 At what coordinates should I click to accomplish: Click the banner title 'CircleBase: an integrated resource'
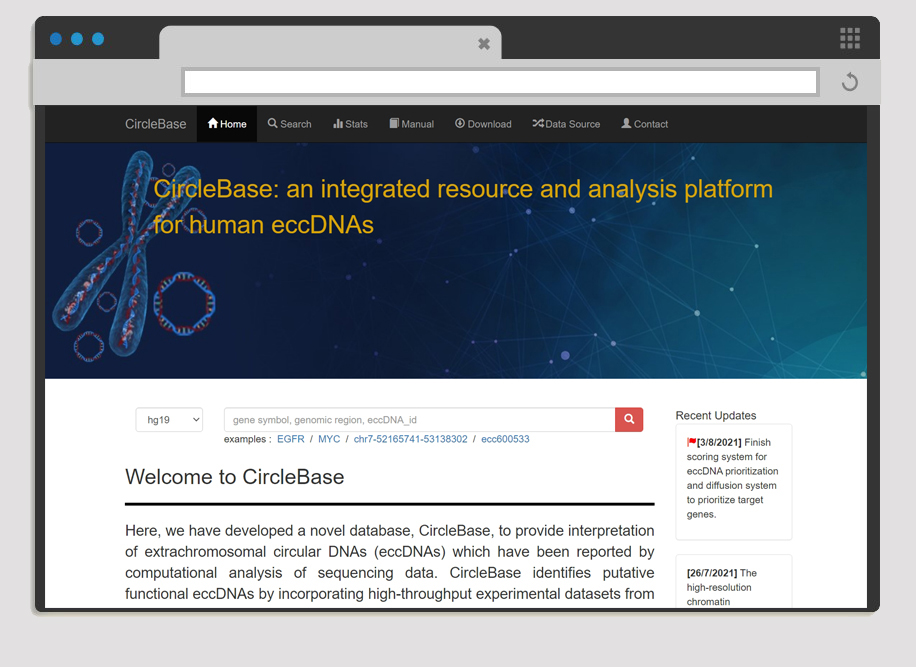click(x=463, y=207)
